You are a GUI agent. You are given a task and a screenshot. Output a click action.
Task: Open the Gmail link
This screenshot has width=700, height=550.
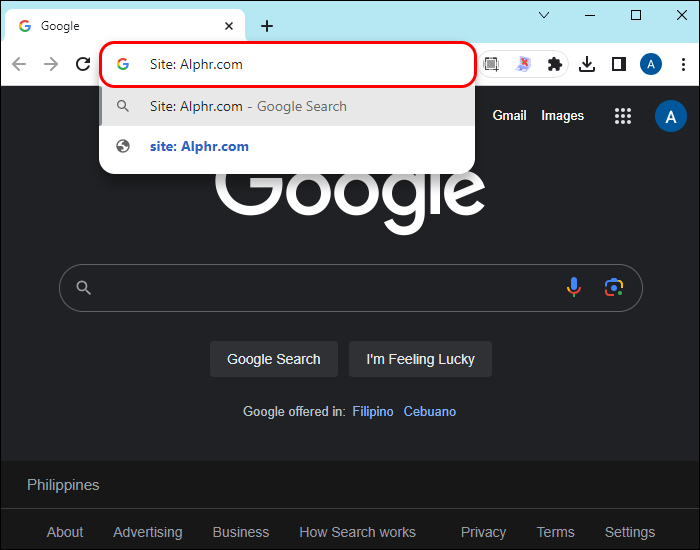tap(509, 116)
